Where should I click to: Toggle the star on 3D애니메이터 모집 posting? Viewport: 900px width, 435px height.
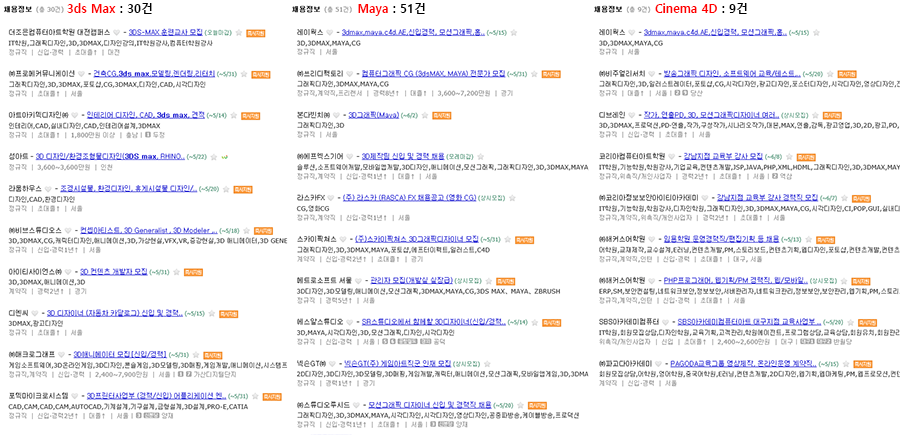[x=196, y=354]
